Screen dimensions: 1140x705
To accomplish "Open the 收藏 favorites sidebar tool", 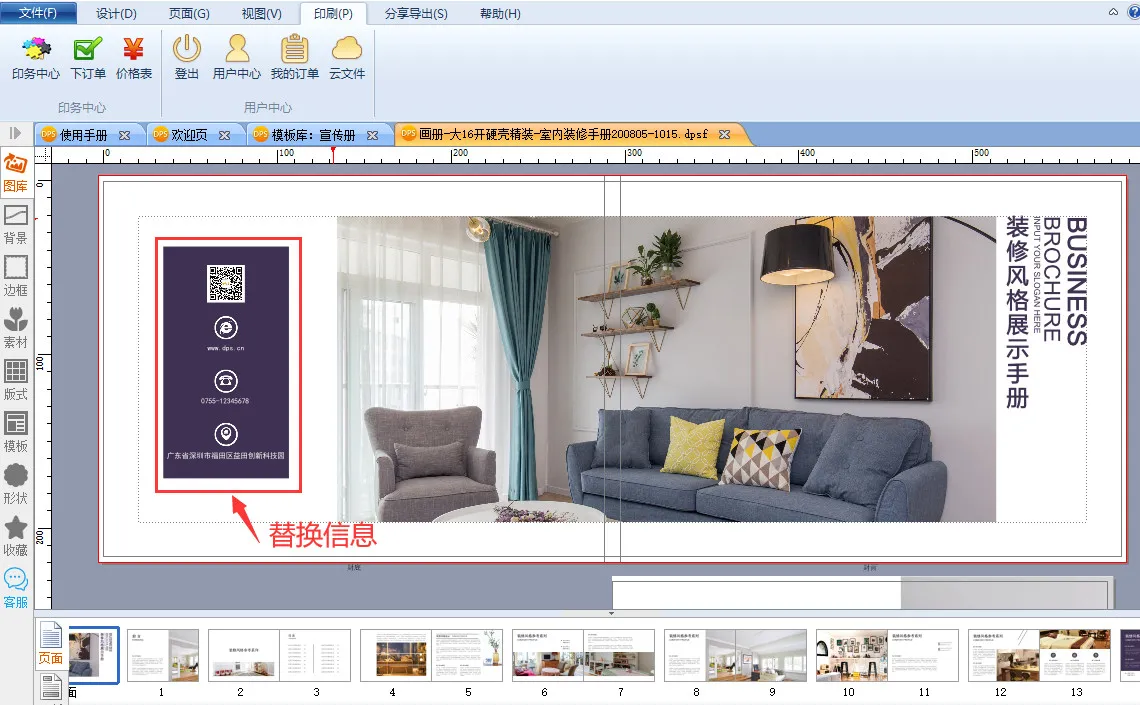I will point(15,537).
